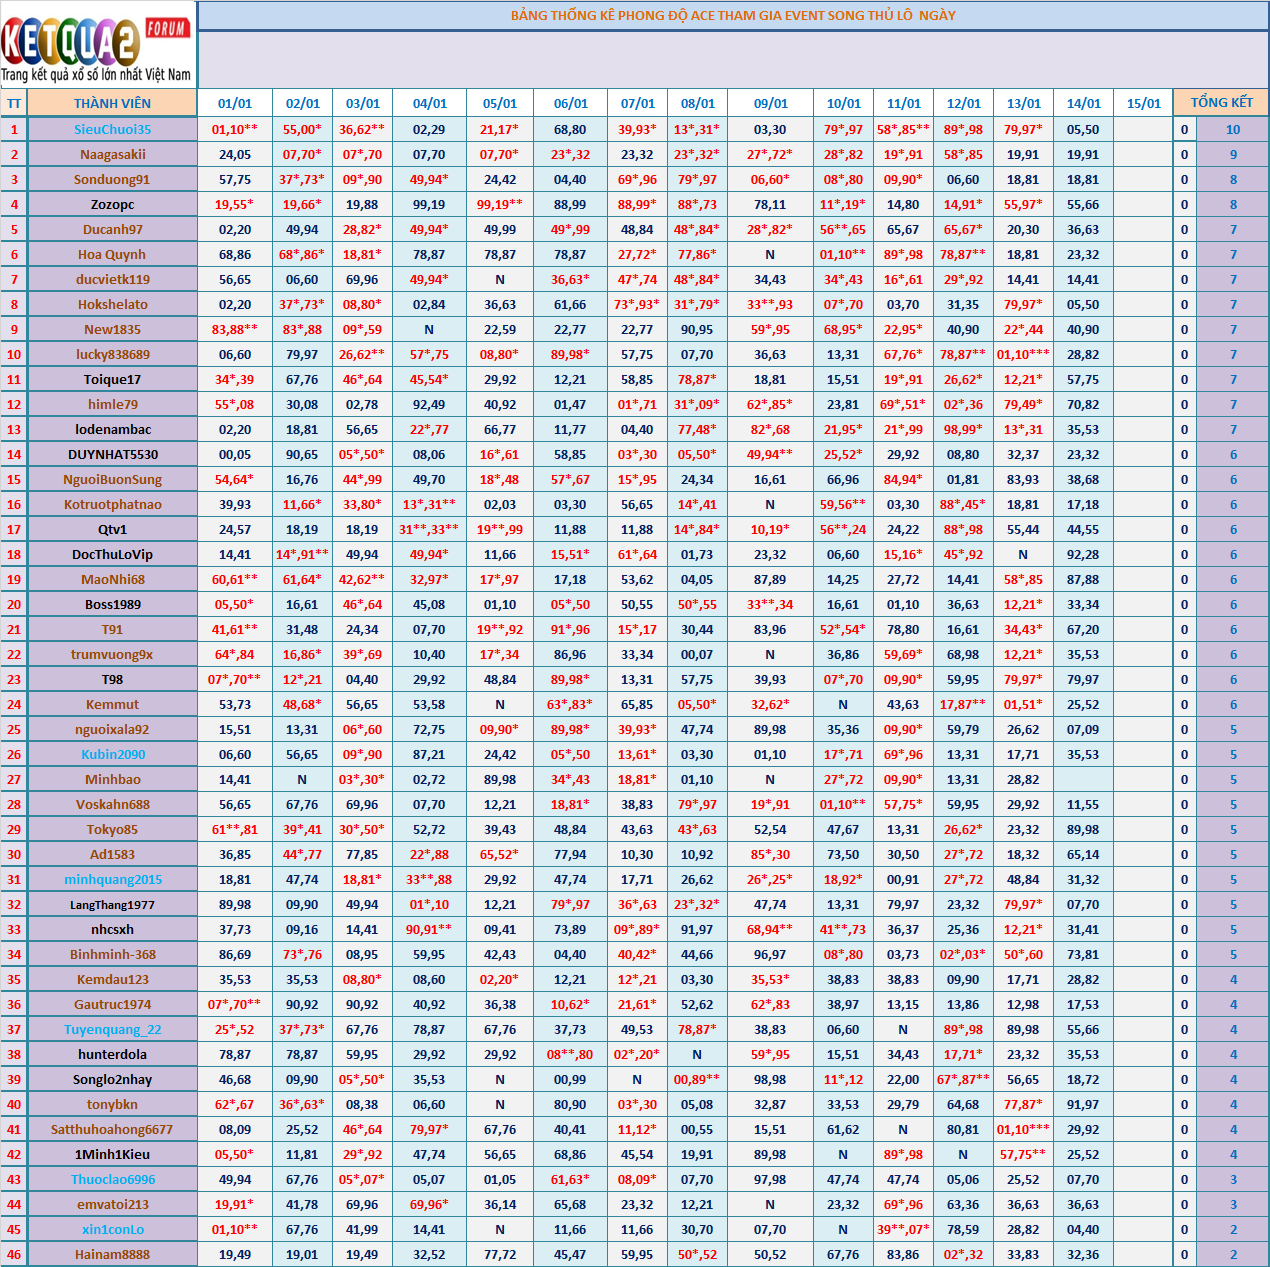The width and height of the screenshot is (1270, 1267).
Task: Click T98's 01/01 cell 07*,70**
Action: point(235,679)
